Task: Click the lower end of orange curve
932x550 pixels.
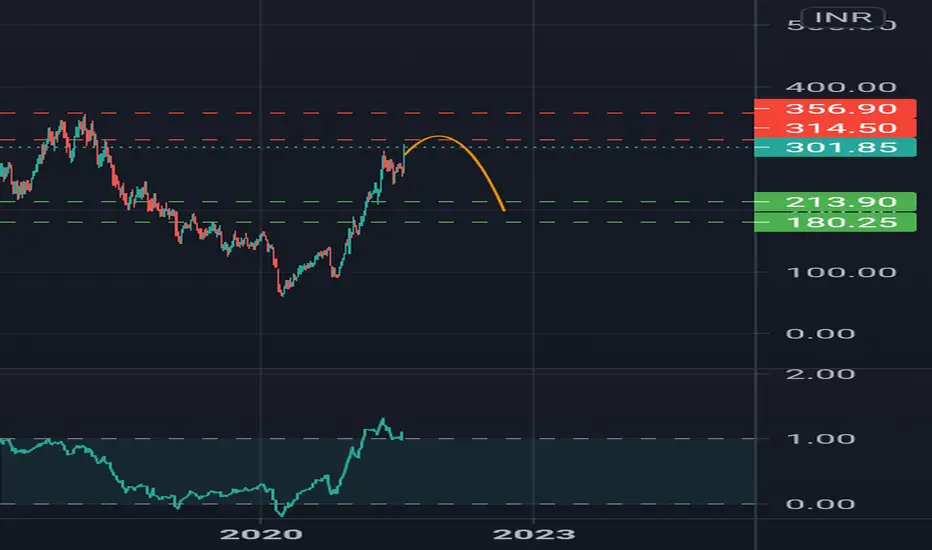Action: tap(504, 209)
